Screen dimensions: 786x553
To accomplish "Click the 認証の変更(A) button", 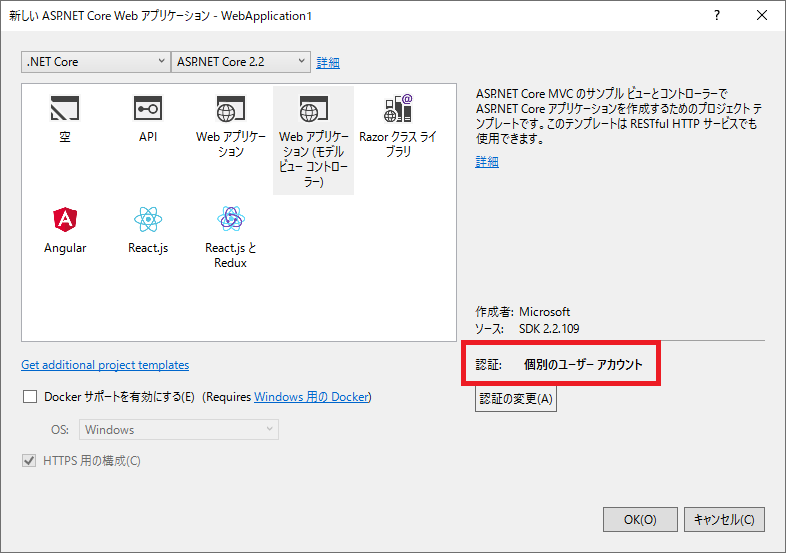I will point(516,399).
